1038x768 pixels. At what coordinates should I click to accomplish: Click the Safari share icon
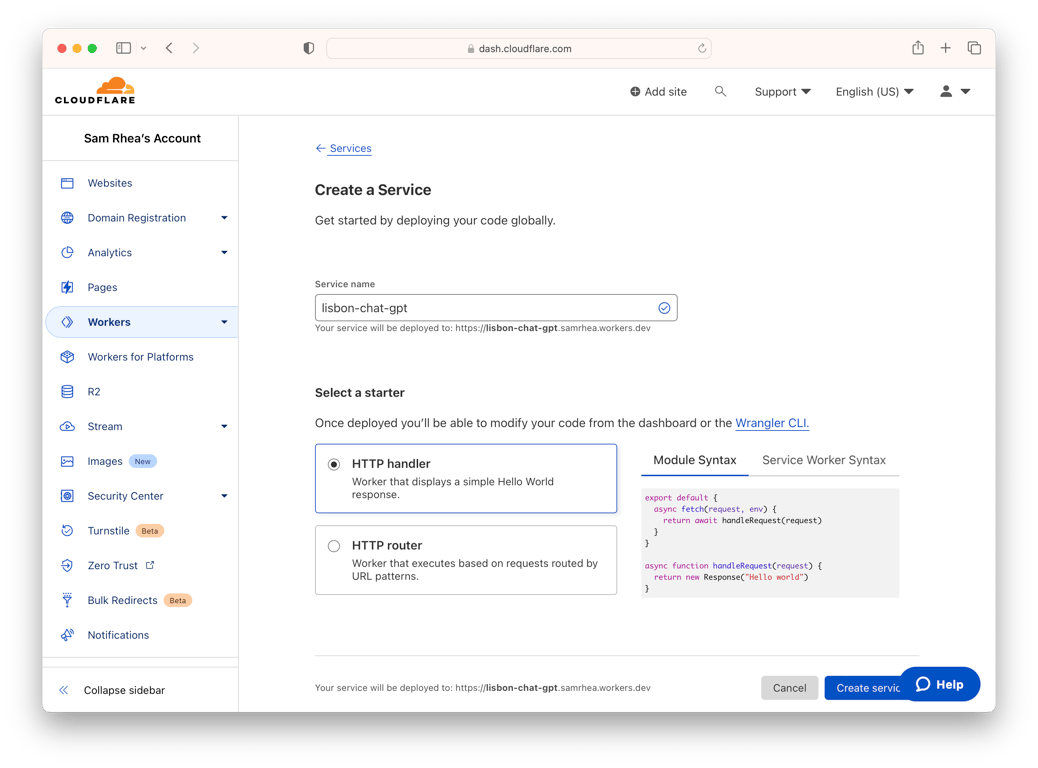(918, 48)
